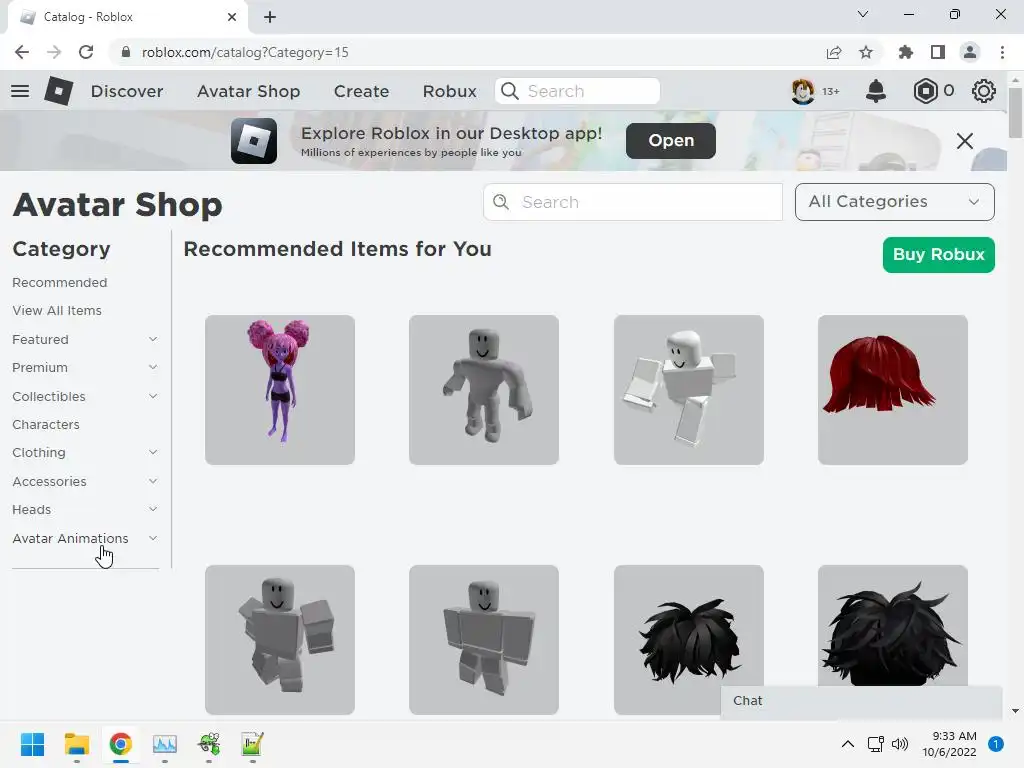Viewport: 1024px width, 768px height.
Task: Open a new browser tab
Action: (x=270, y=17)
